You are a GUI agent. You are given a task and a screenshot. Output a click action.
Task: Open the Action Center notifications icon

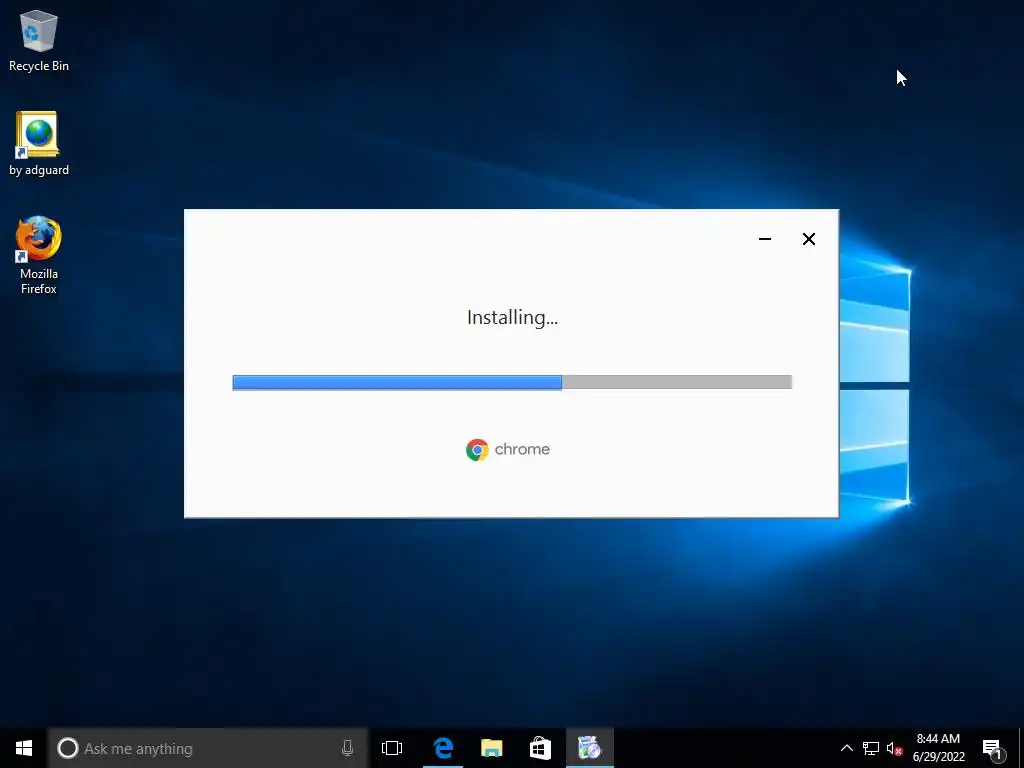993,749
